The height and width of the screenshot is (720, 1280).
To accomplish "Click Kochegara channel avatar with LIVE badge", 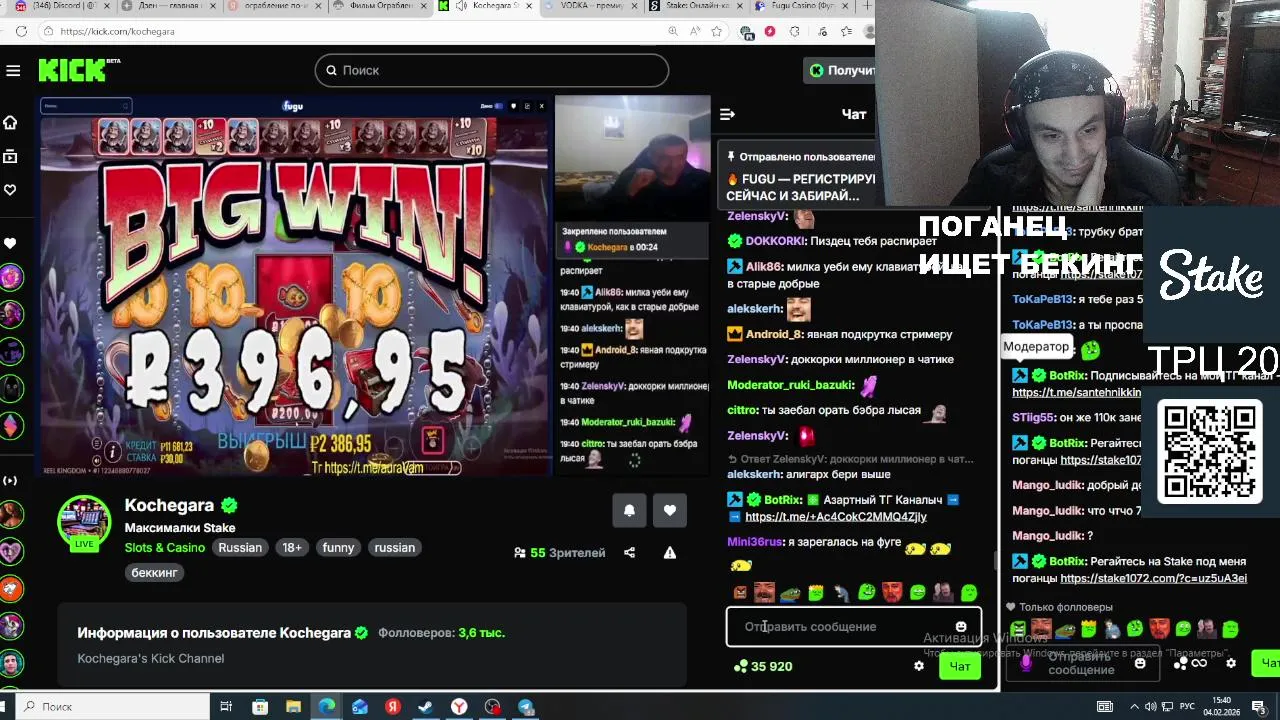I will 84,523.
